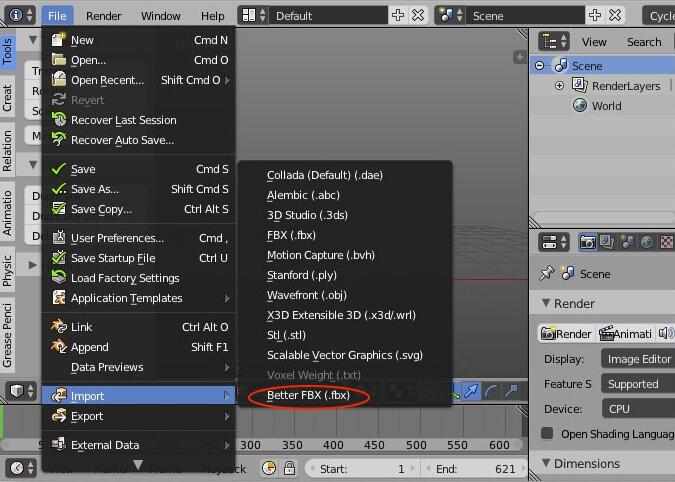
Task: Open the Device CPU dropdown
Action: 638,409
